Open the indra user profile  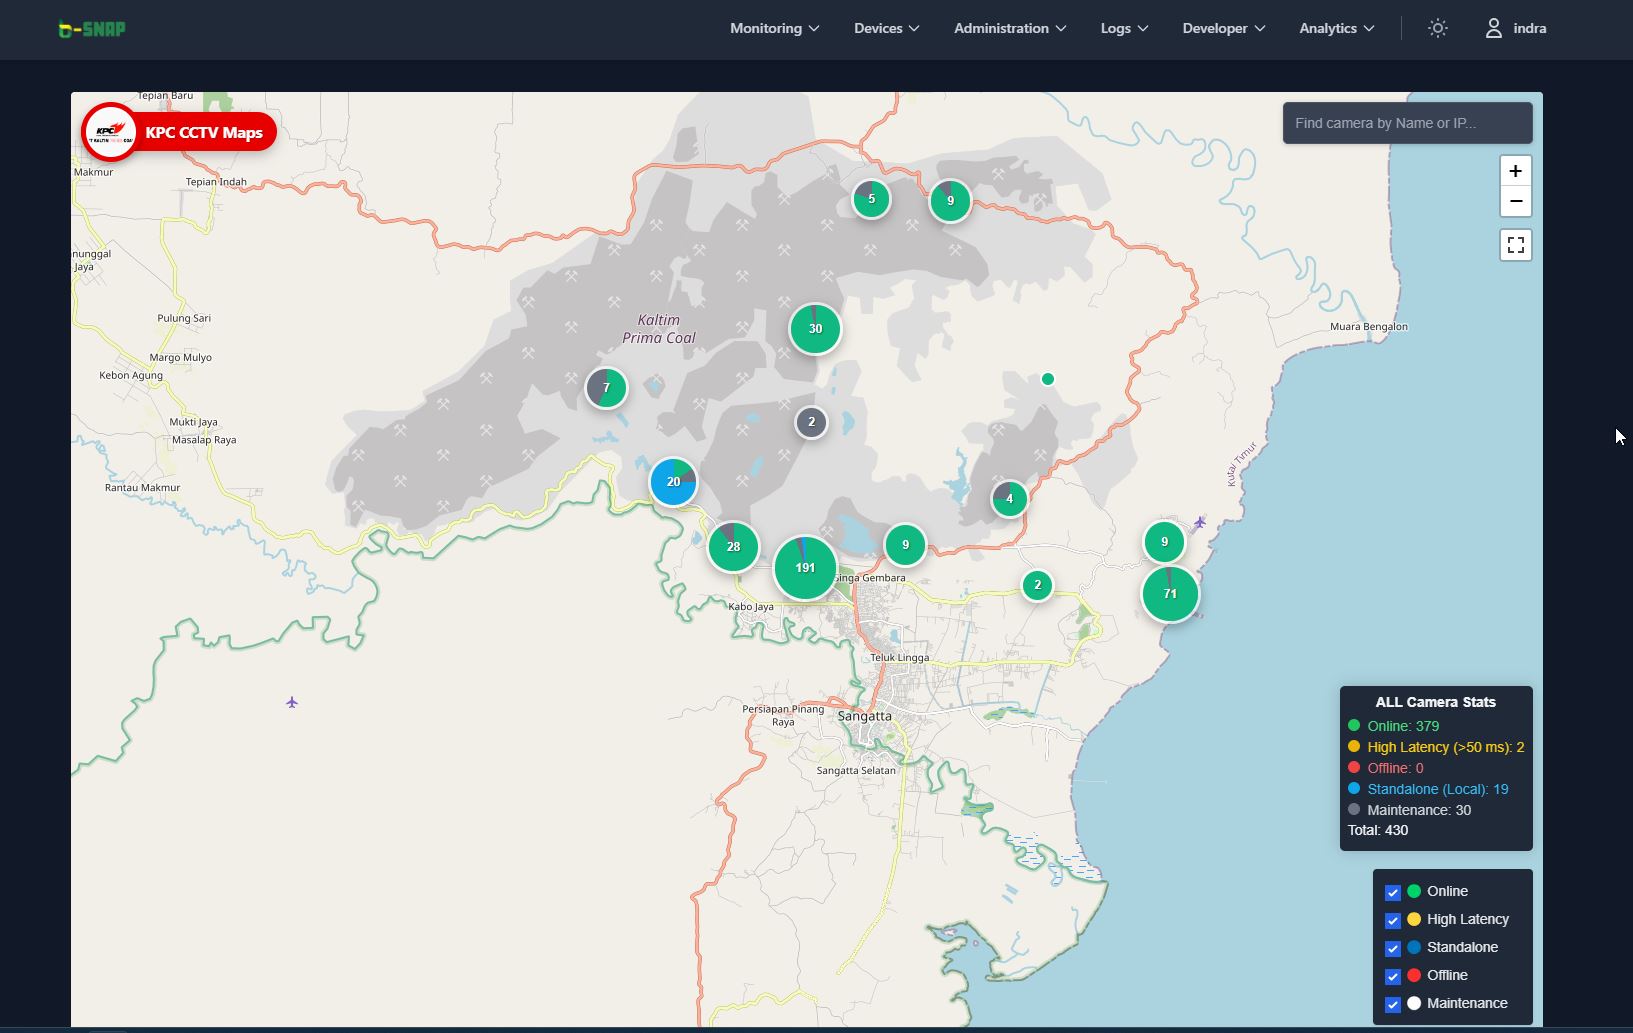point(1515,28)
